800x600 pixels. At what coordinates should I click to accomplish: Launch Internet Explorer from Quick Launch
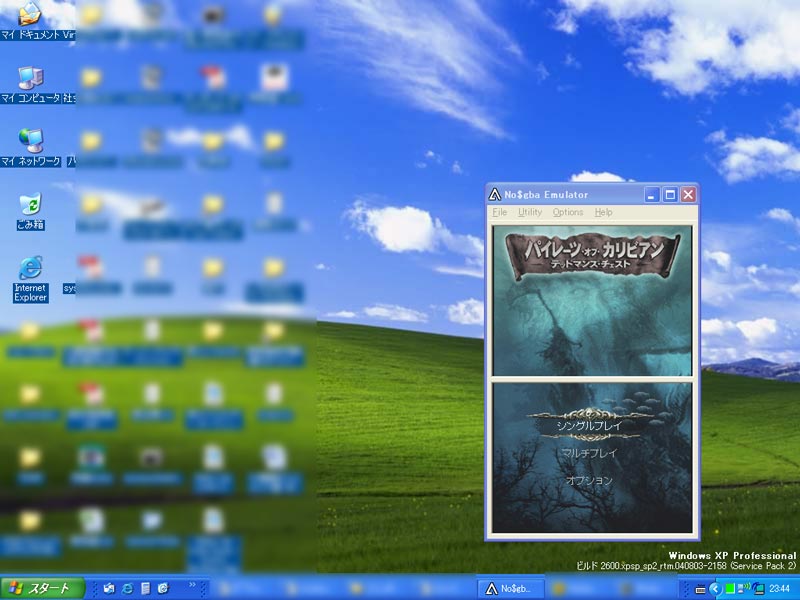[127, 588]
